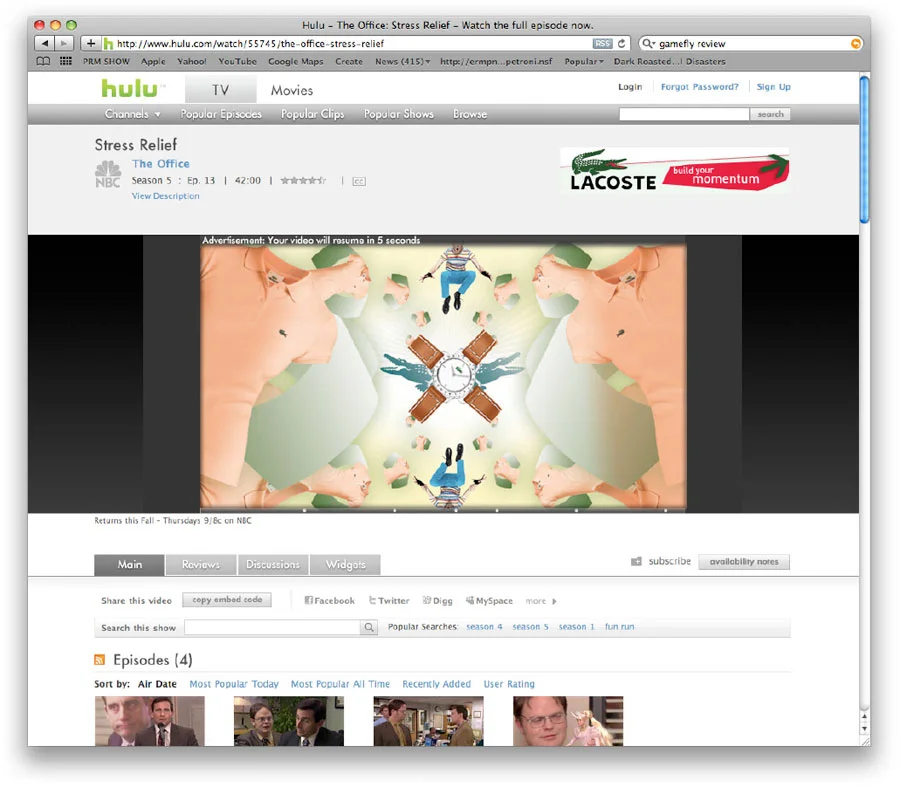
Task: Click the availability notes button
Action: (744, 561)
